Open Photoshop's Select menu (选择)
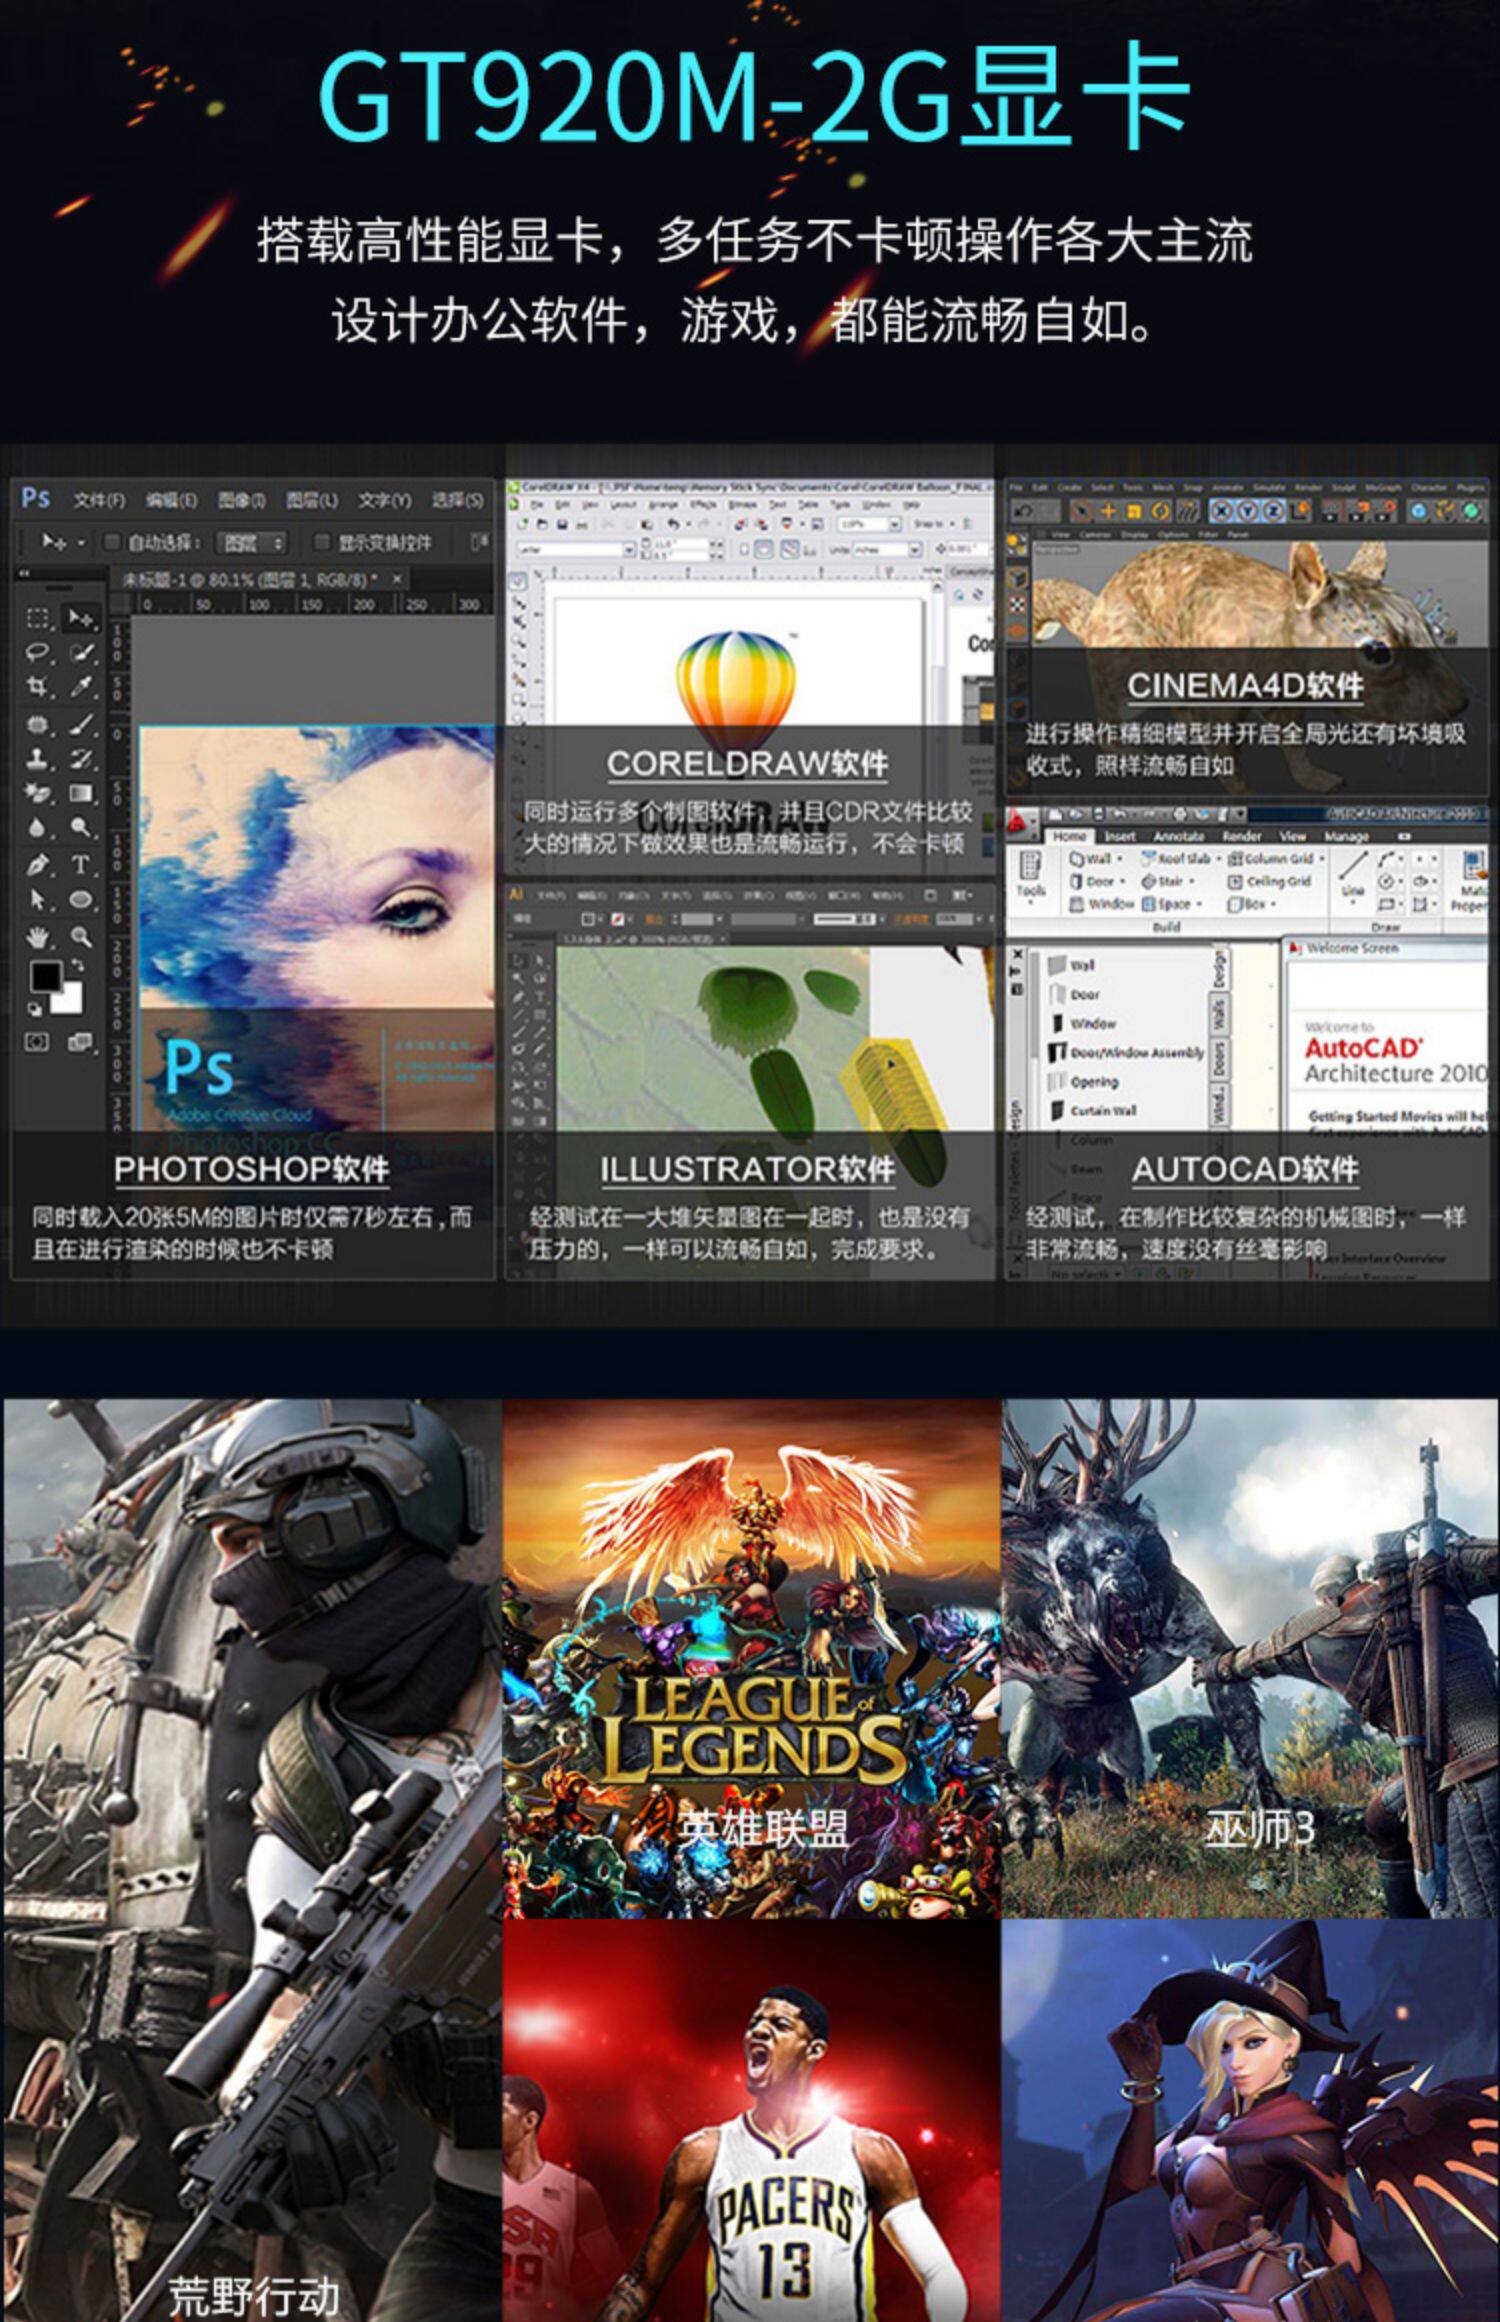 [x=457, y=500]
